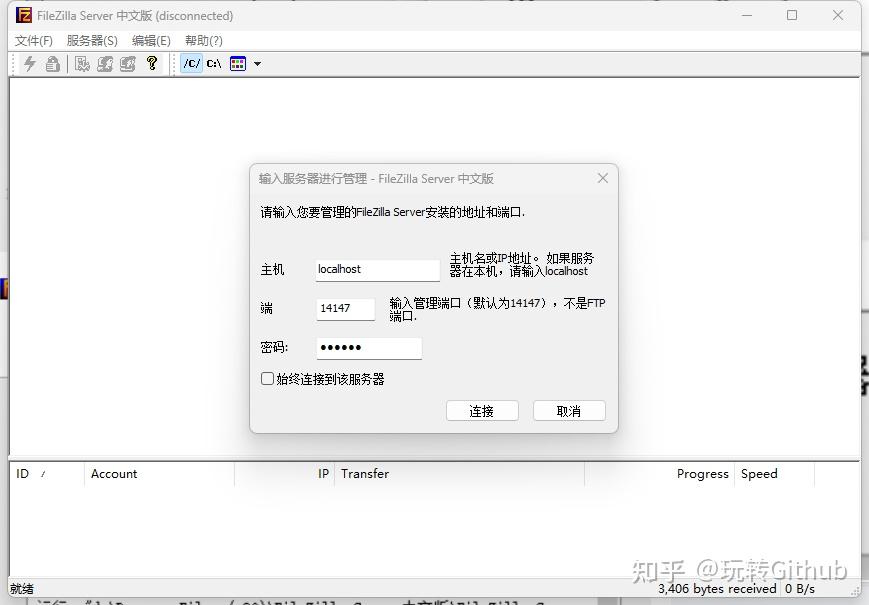Click the padlock lock-server toolbar icon
This screenshot has width=869, height=605.
pos(53,64)
